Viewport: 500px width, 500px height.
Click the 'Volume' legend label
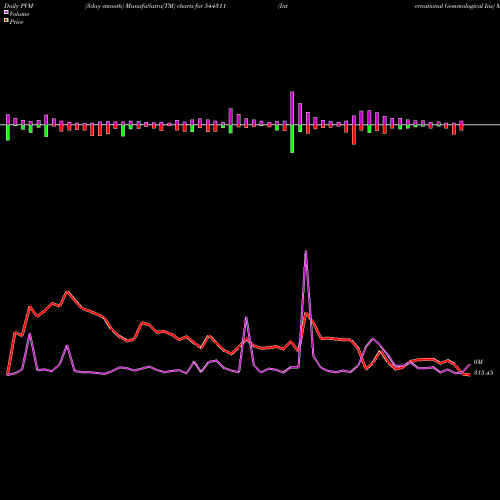click(x=19, y=14)
